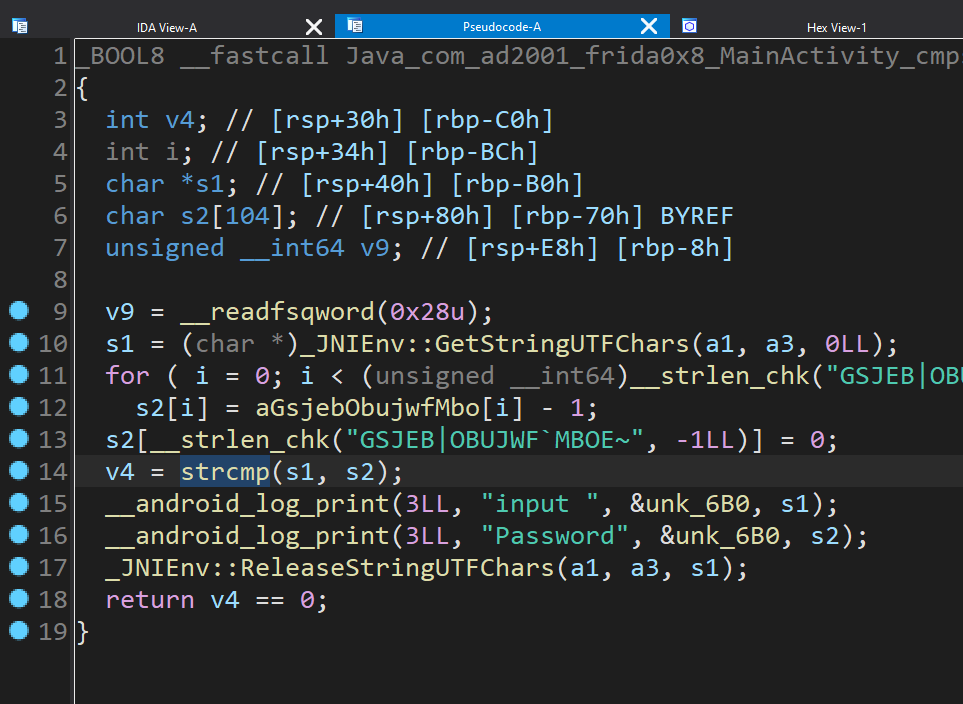963x704 pixels.
Task: Close the Pseudocode-A tab
Action: tap(649, 26)
